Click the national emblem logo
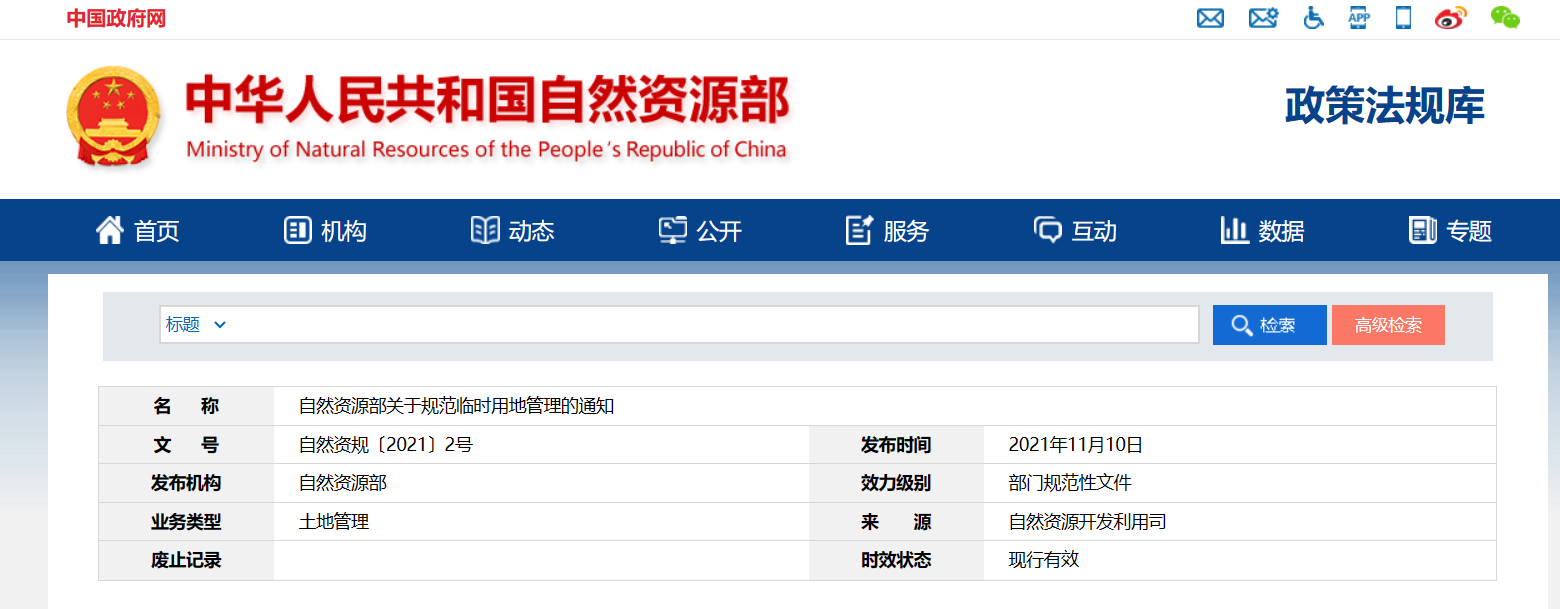This screenshot has height=609, width=1560. click(x=114, y=113)
